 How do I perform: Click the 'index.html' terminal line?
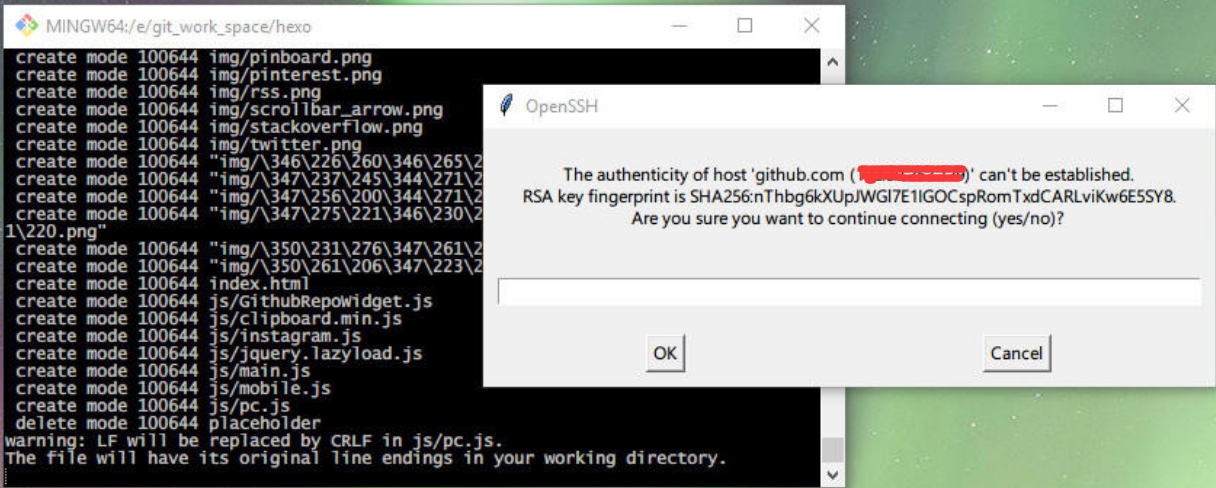[163, 284]
